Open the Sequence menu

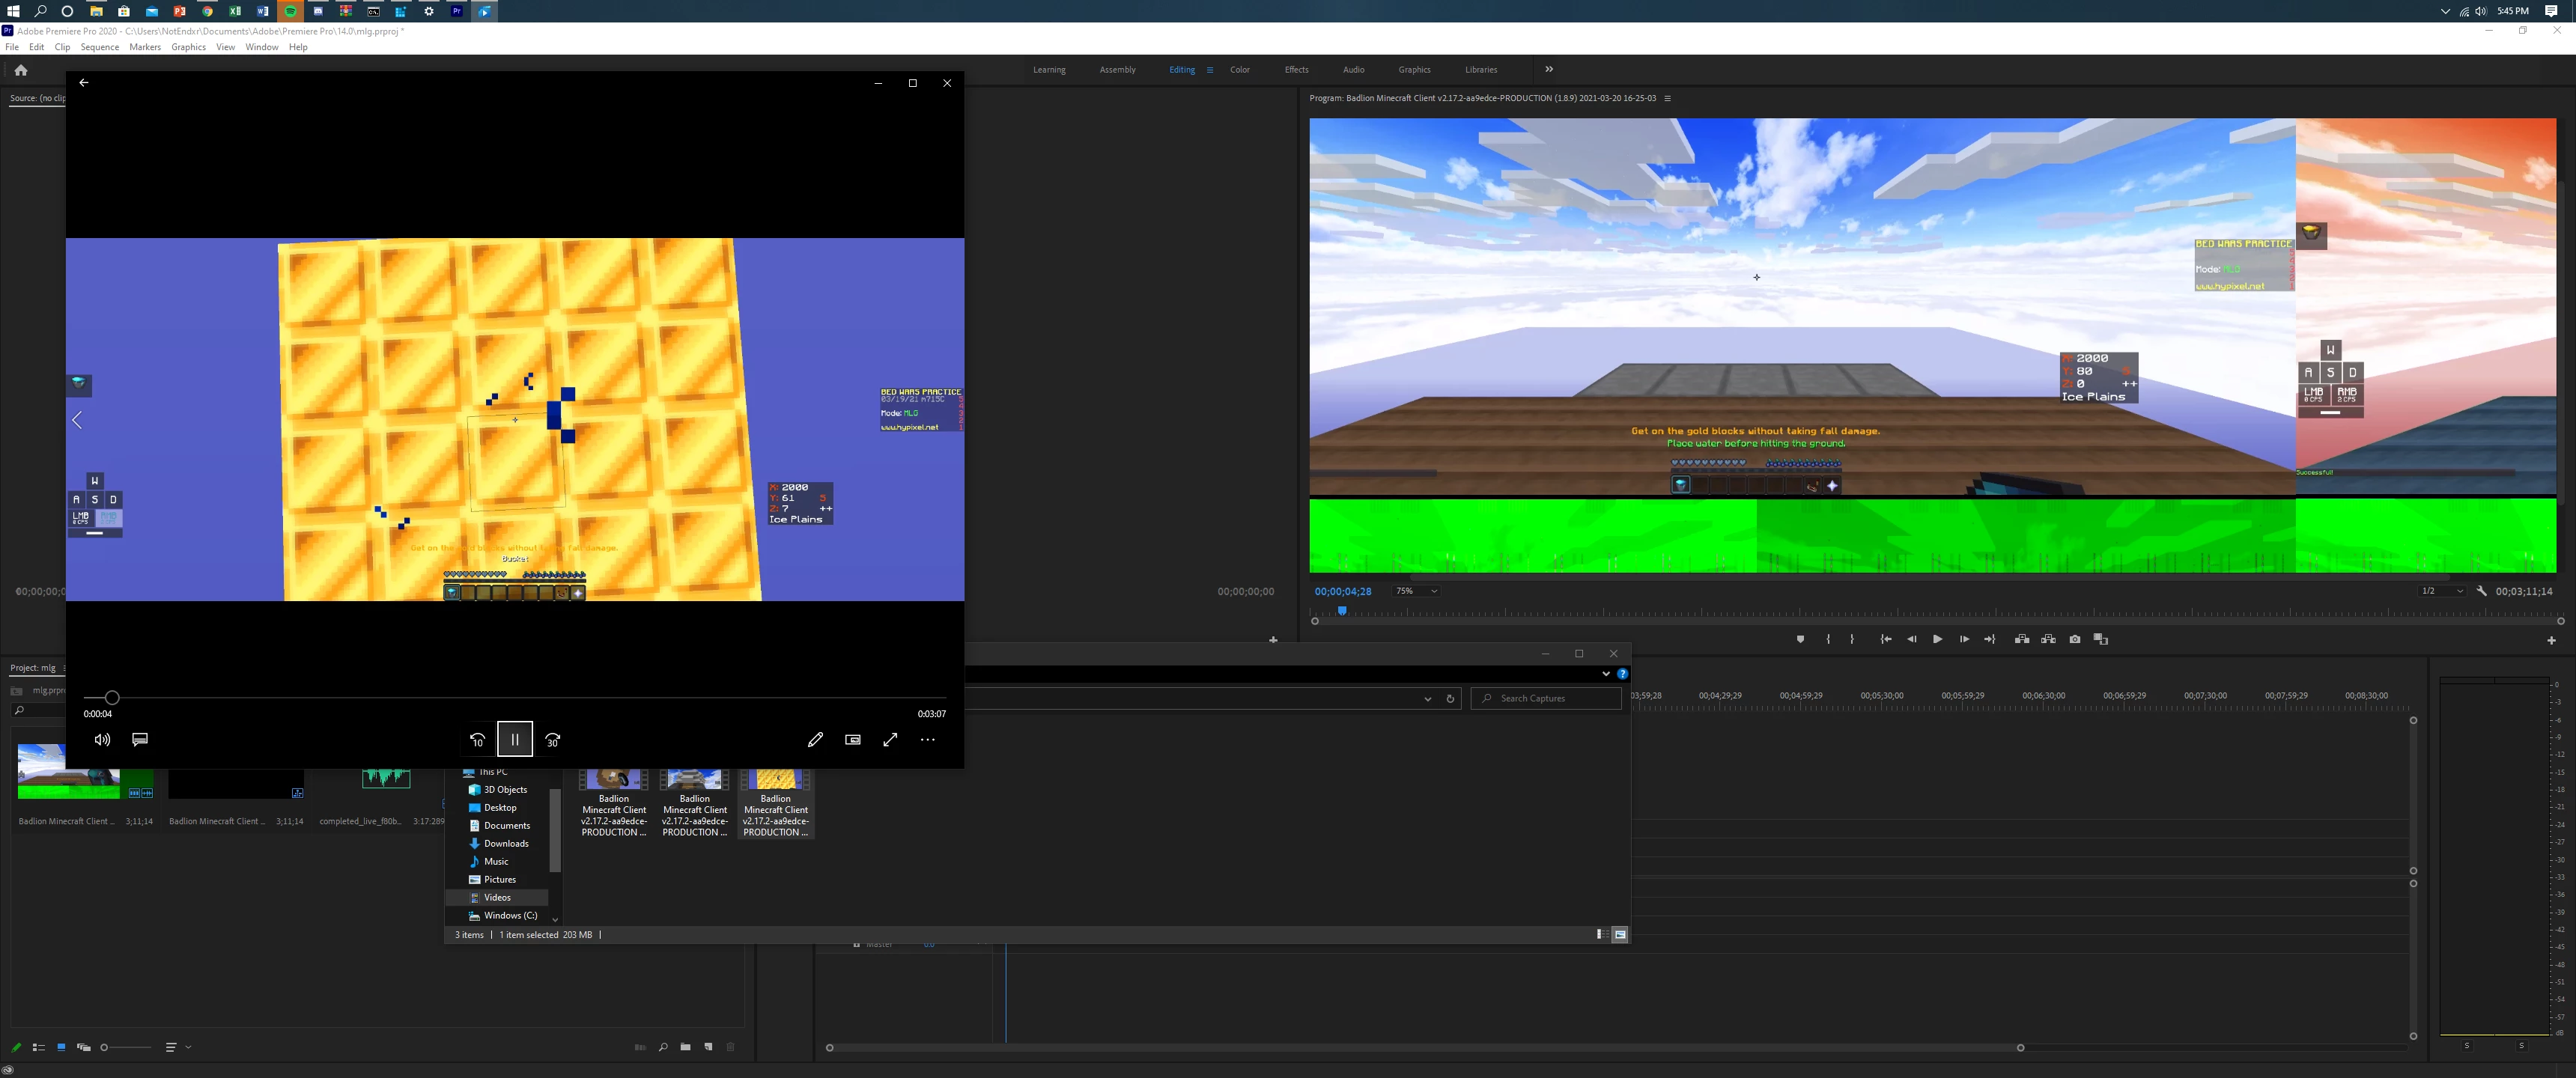[x=99, y=47]
